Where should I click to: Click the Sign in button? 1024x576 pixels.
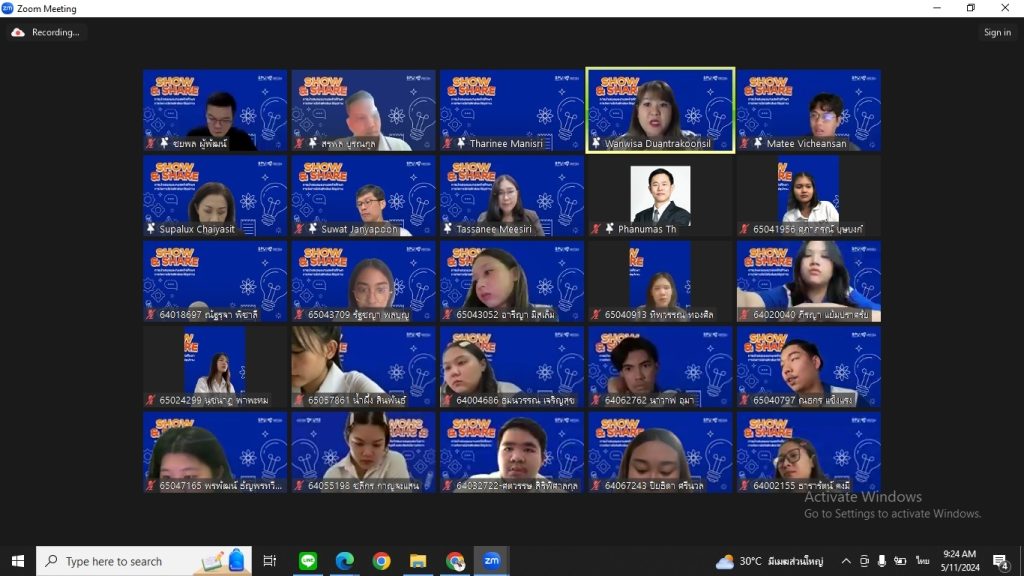click(x=997, y=32)
